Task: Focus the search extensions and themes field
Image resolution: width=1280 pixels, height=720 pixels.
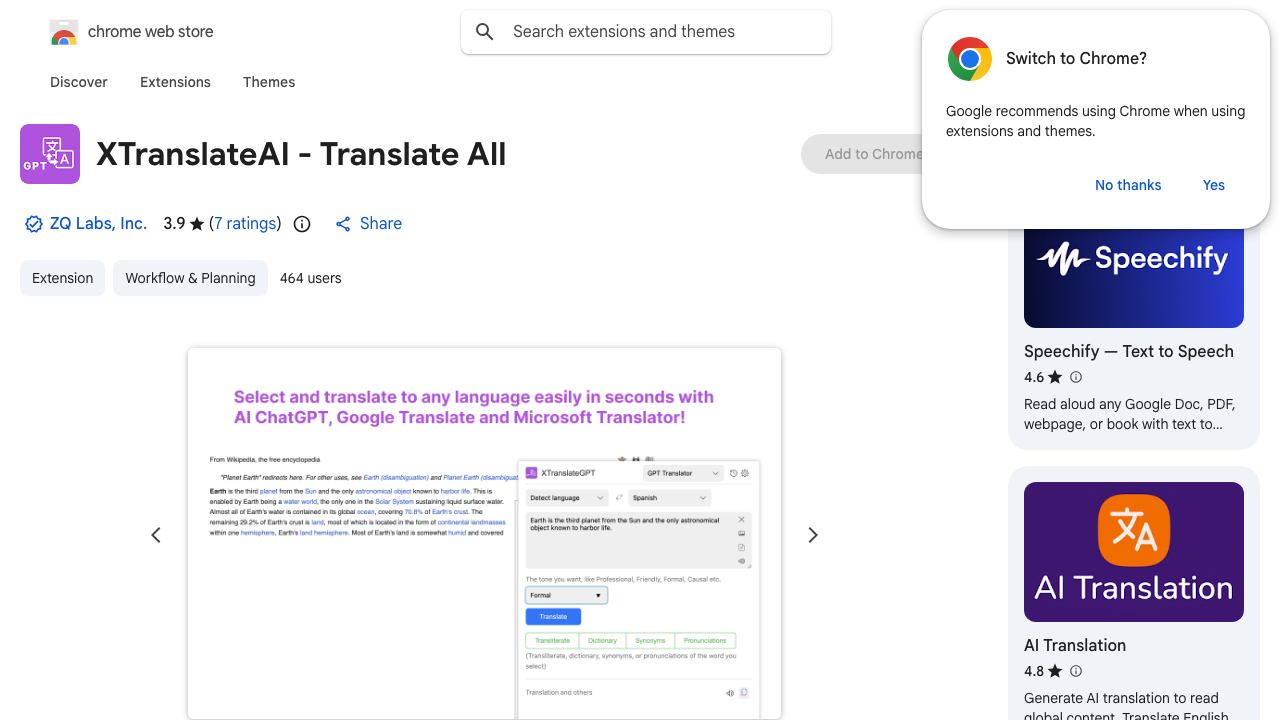Action: click(x=646, y=32)
